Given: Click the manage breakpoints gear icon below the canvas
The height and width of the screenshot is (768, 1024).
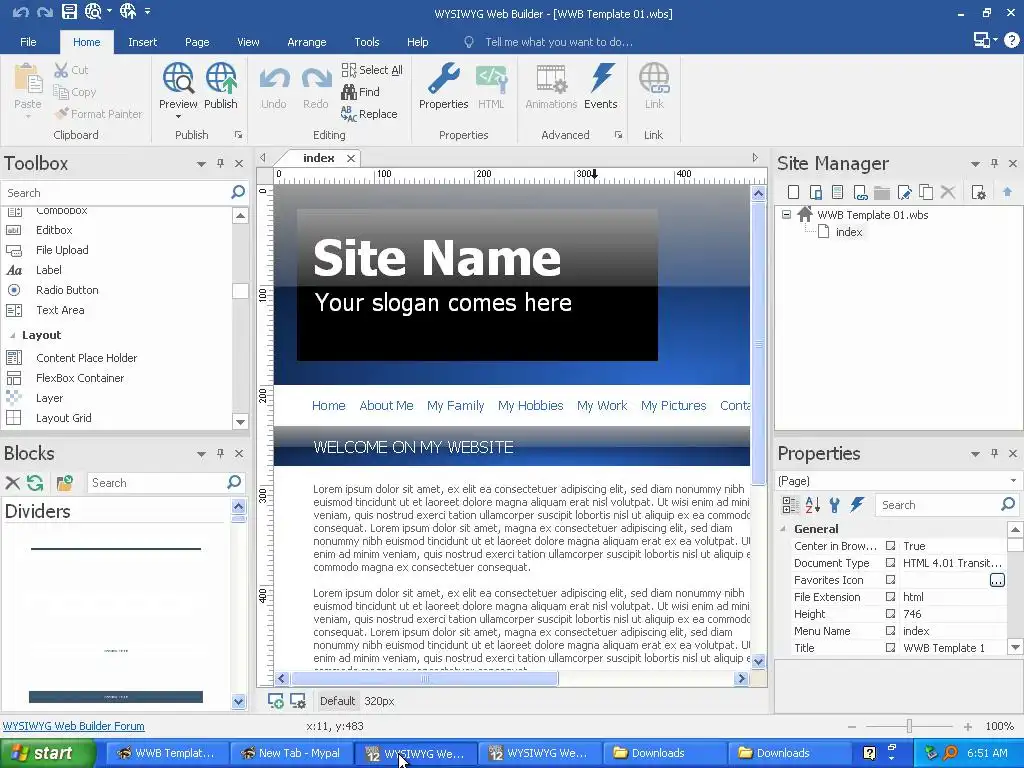Looking at the screenshot, I should point(298,701).
